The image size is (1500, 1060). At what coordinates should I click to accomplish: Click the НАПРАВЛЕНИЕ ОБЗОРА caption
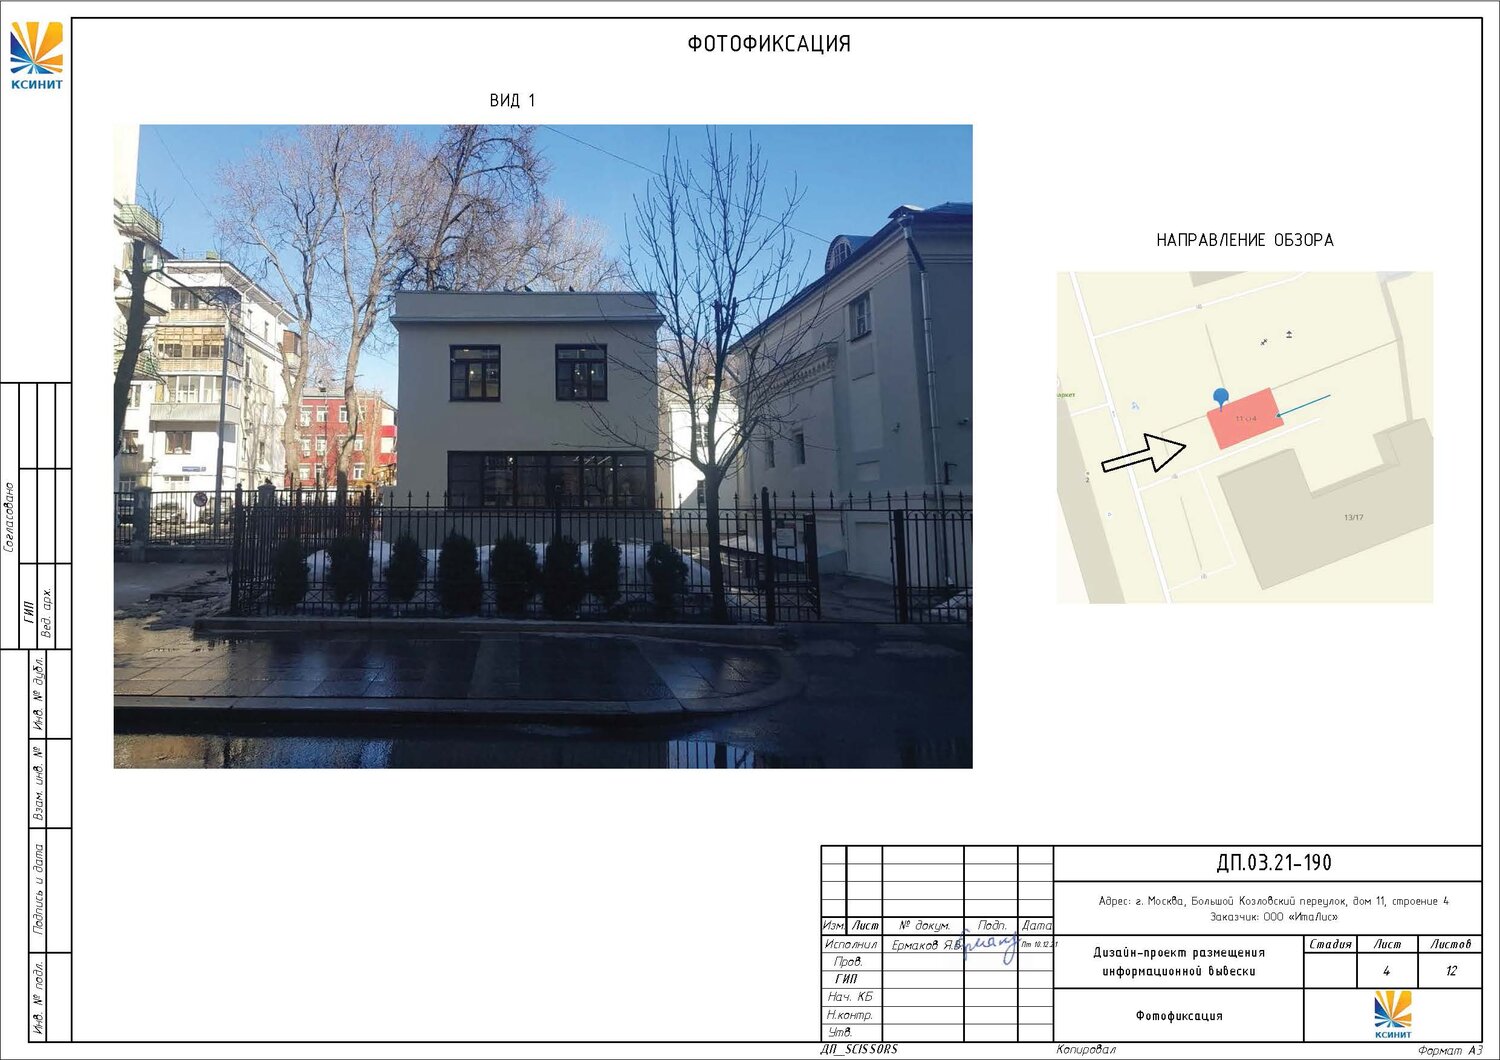click(1245, 240)
